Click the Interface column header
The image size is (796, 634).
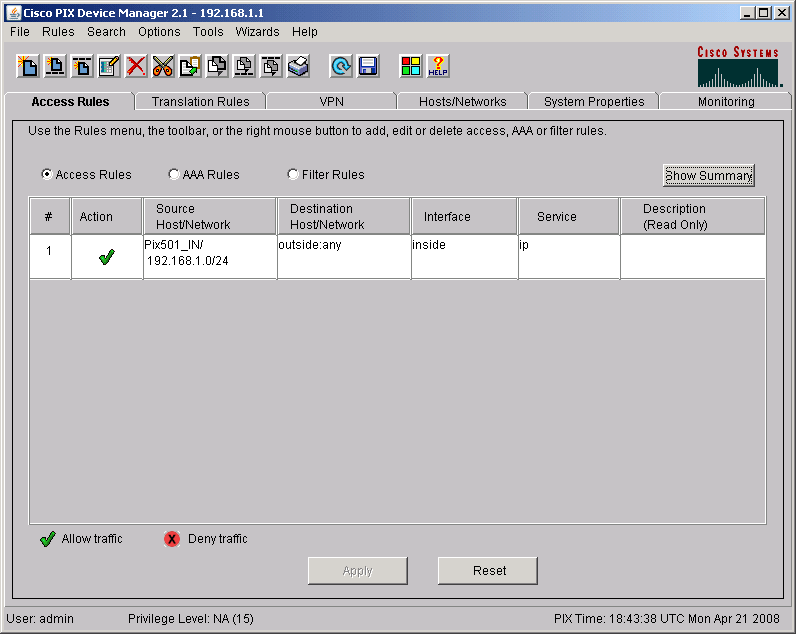464,216
